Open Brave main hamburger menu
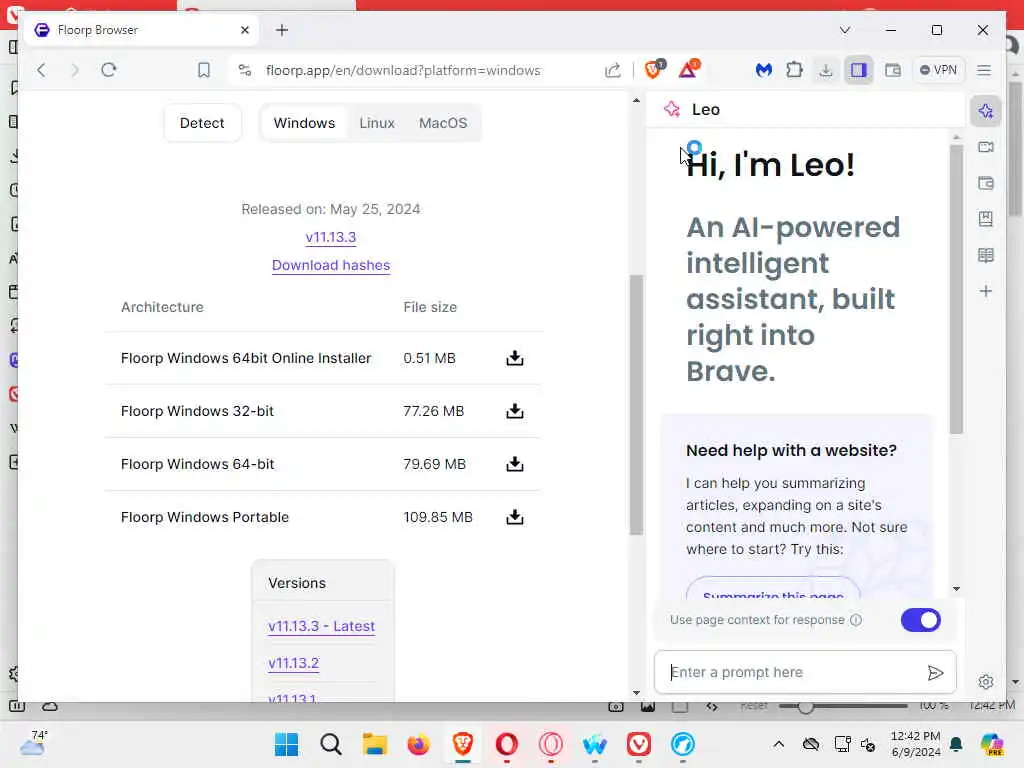 984,70
